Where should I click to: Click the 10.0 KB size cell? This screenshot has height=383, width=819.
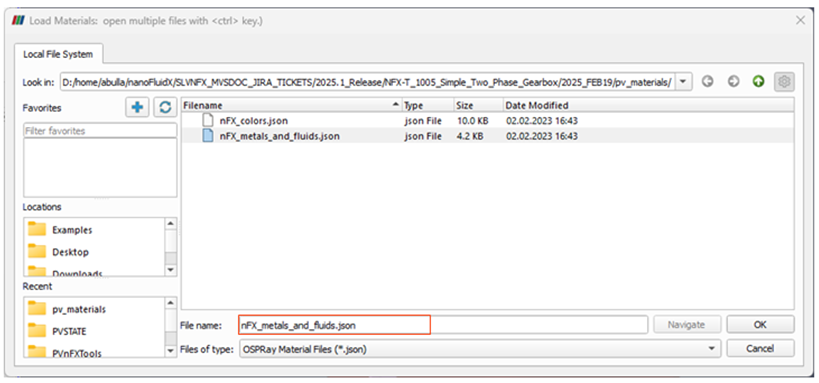(472, 121)
